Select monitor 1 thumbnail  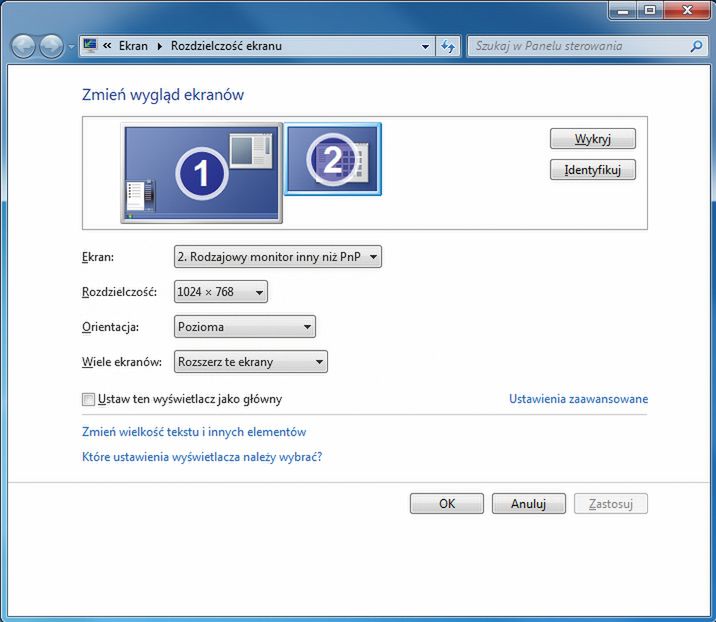[x=201, y=173]
